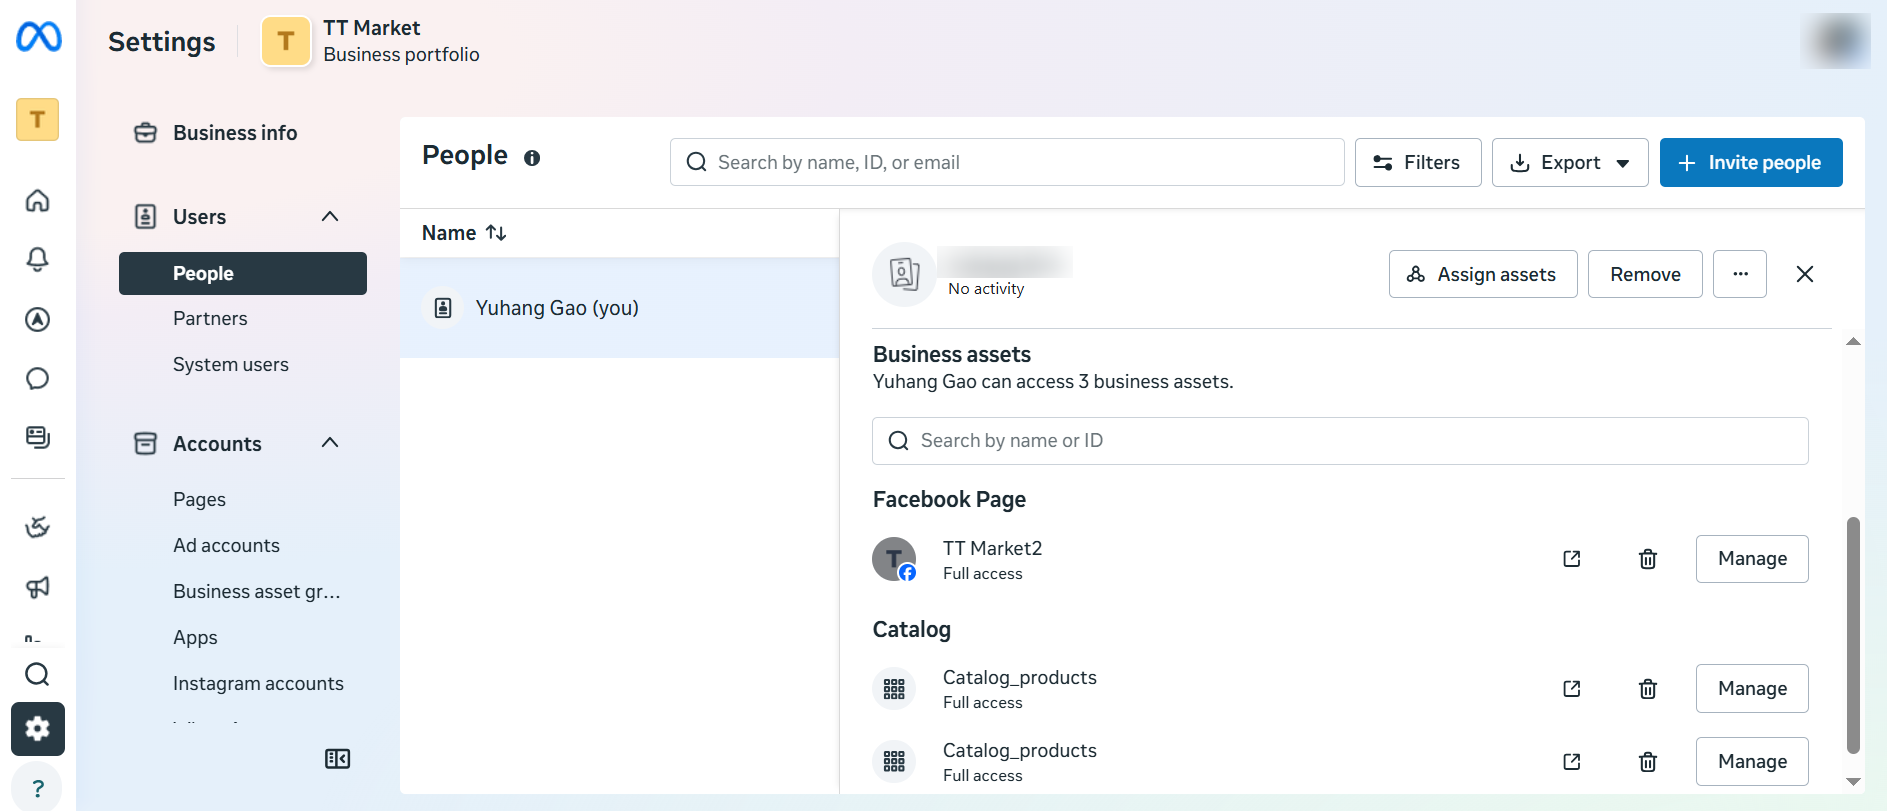This screenshot has height=811, width=1887.
Task: Open TT Market2 page in new window icon
Action: tap(1572, 559)
